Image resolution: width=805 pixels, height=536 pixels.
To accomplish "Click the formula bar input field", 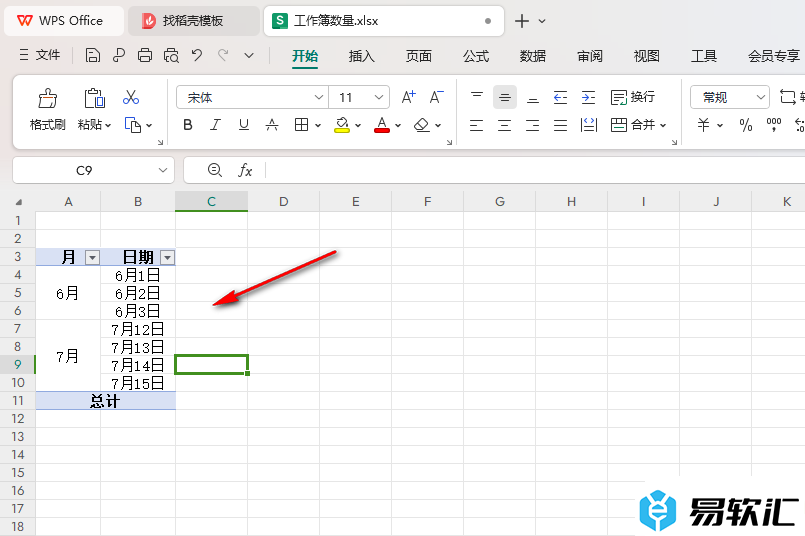I will coord(534,170).
